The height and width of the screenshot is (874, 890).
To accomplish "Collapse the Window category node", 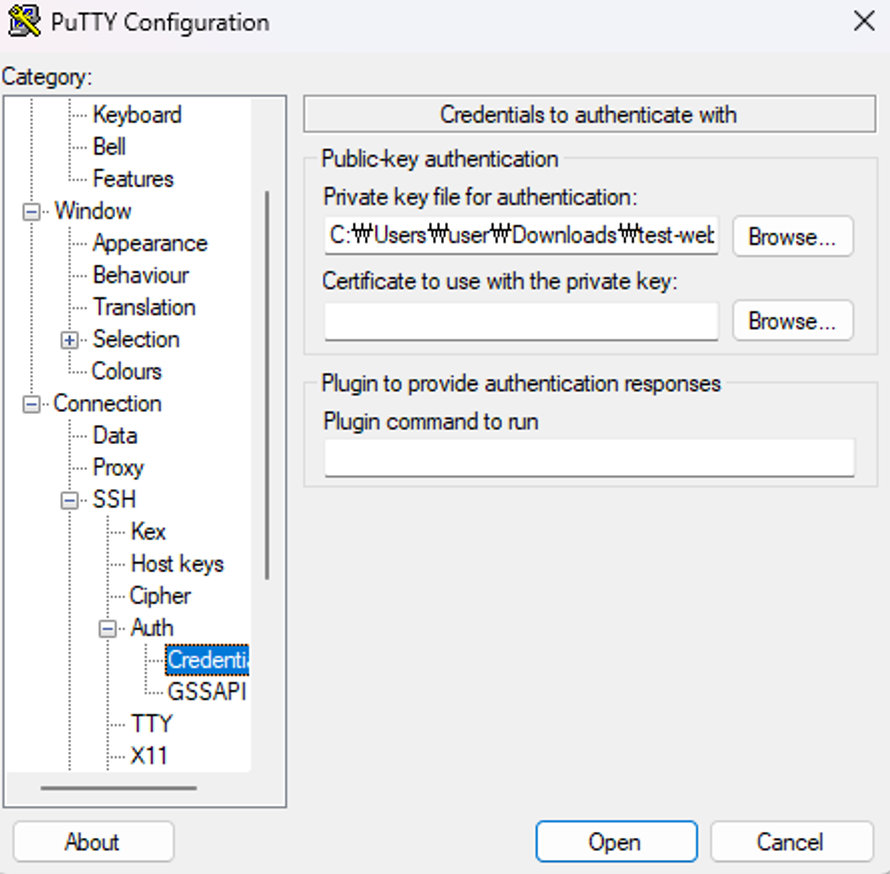I will click(x=31, y=212).
